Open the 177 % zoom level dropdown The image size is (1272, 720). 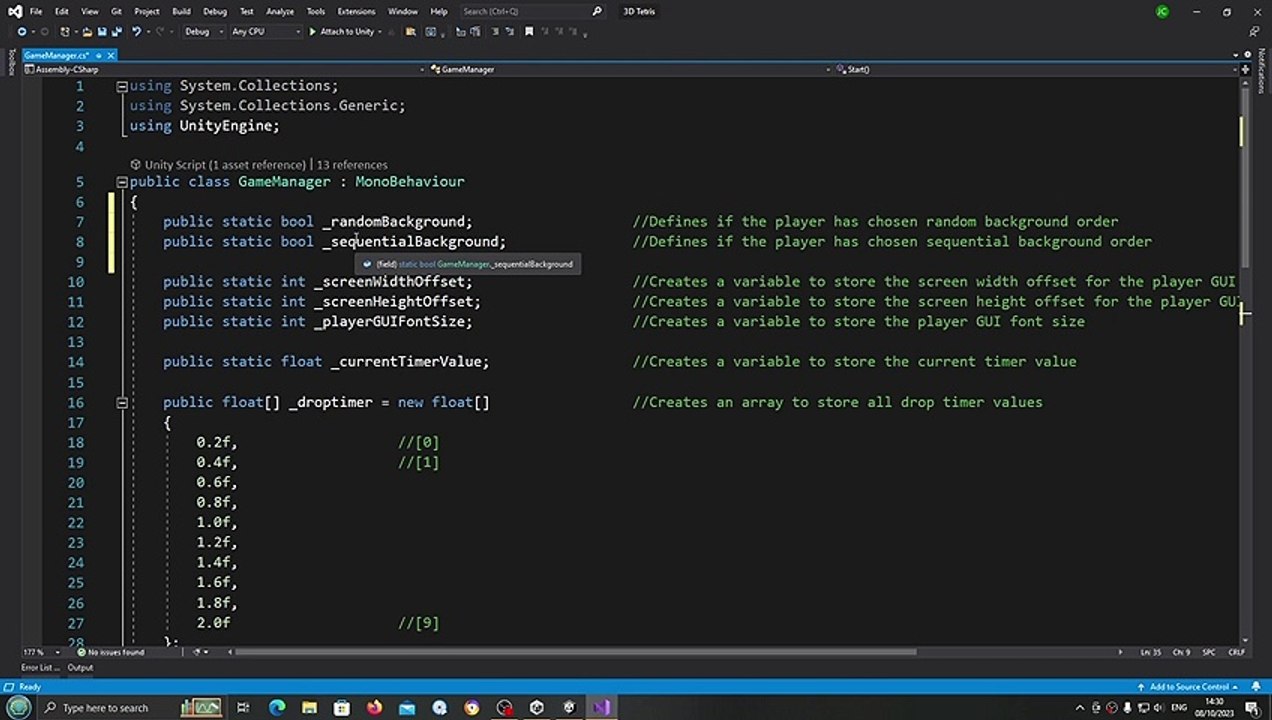(x=38, y=652)
